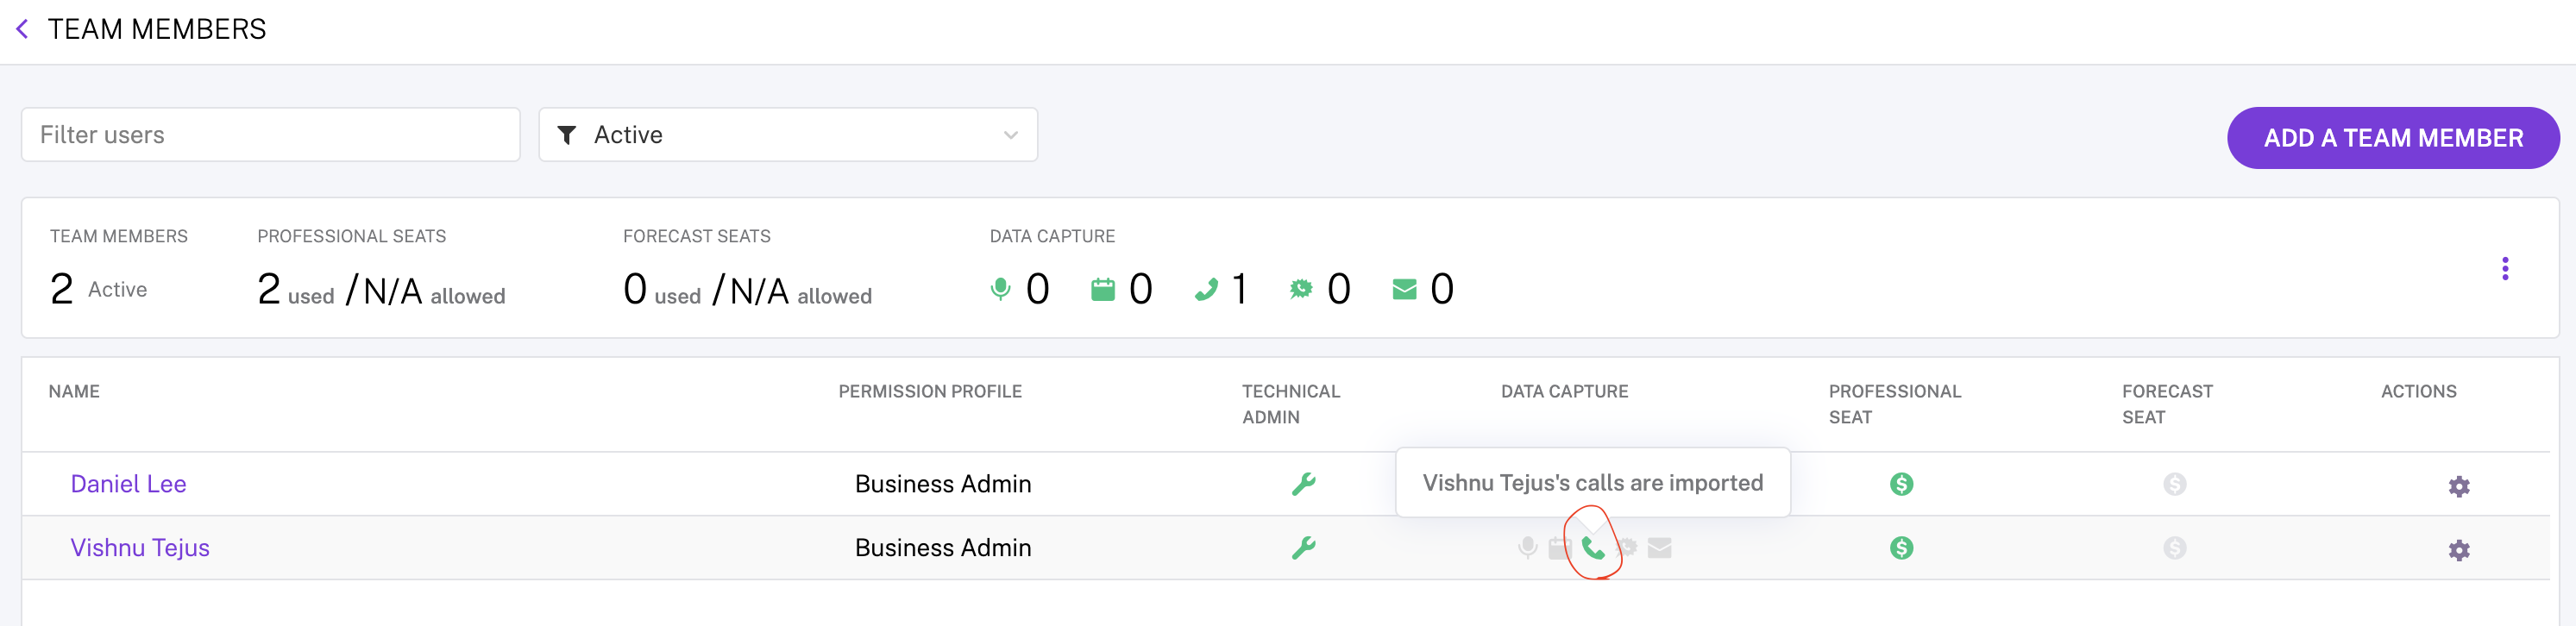The width and height of the screenshot is (2576, 626).
Task: Click the Add a Team Member button
Action: 2393,138
